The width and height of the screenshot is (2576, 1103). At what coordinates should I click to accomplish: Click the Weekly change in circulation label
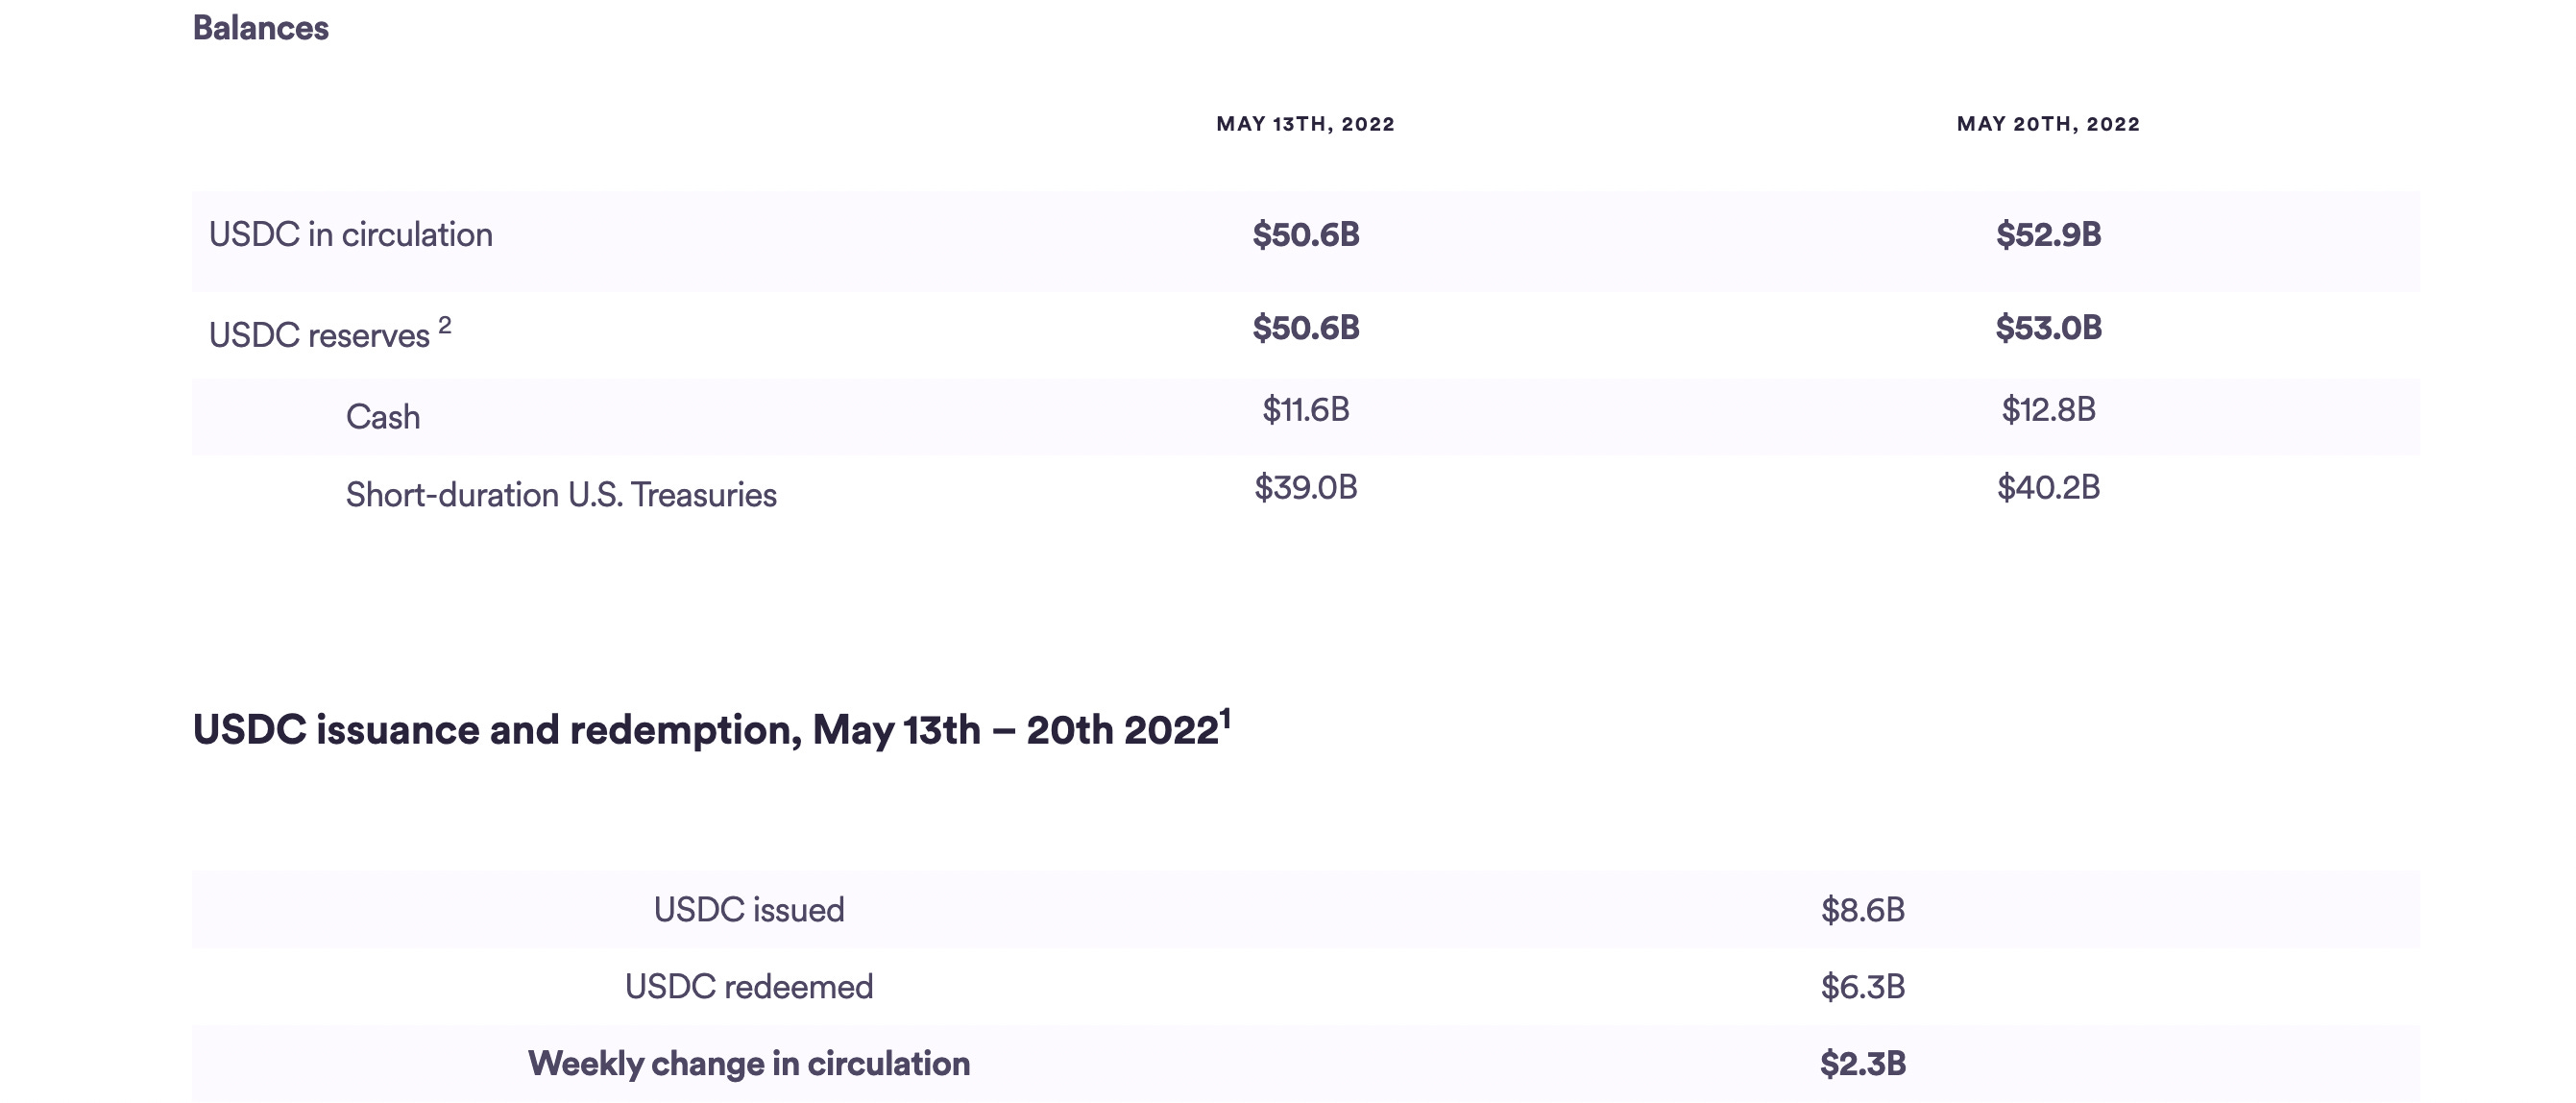pyautogui.click(x=749, y=1064)
